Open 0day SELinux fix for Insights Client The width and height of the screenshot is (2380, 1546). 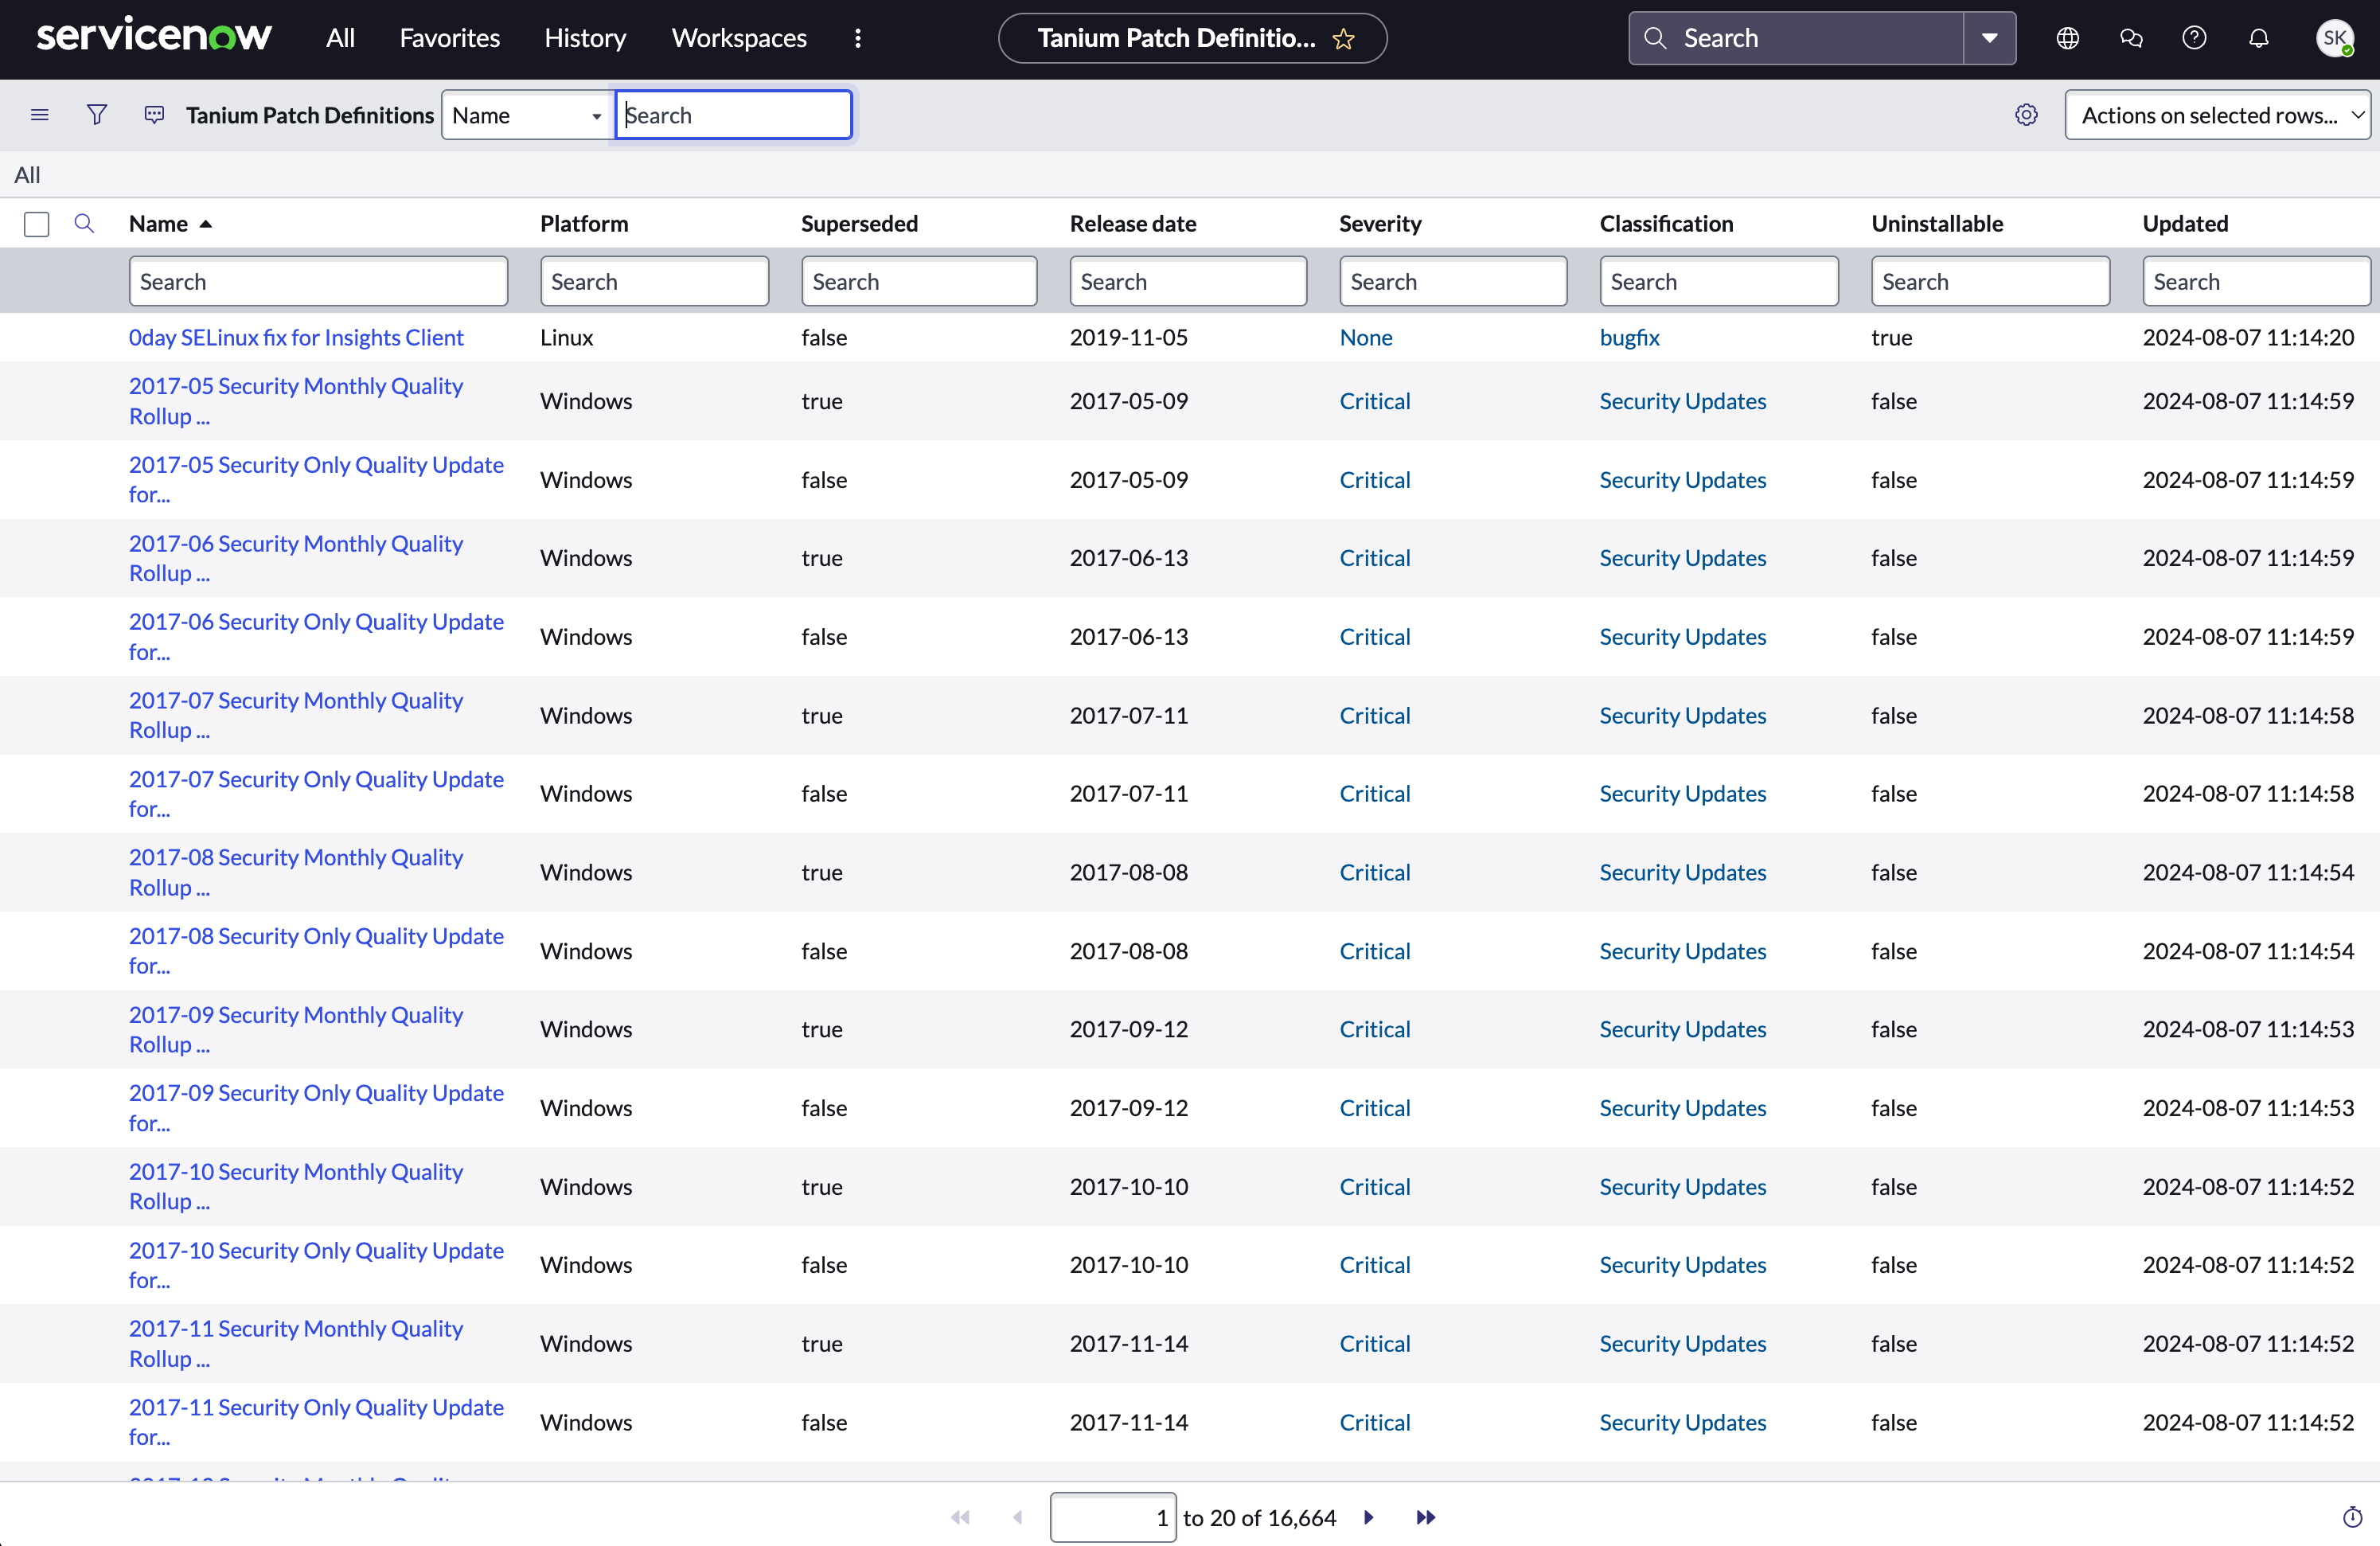click(296, 338)
